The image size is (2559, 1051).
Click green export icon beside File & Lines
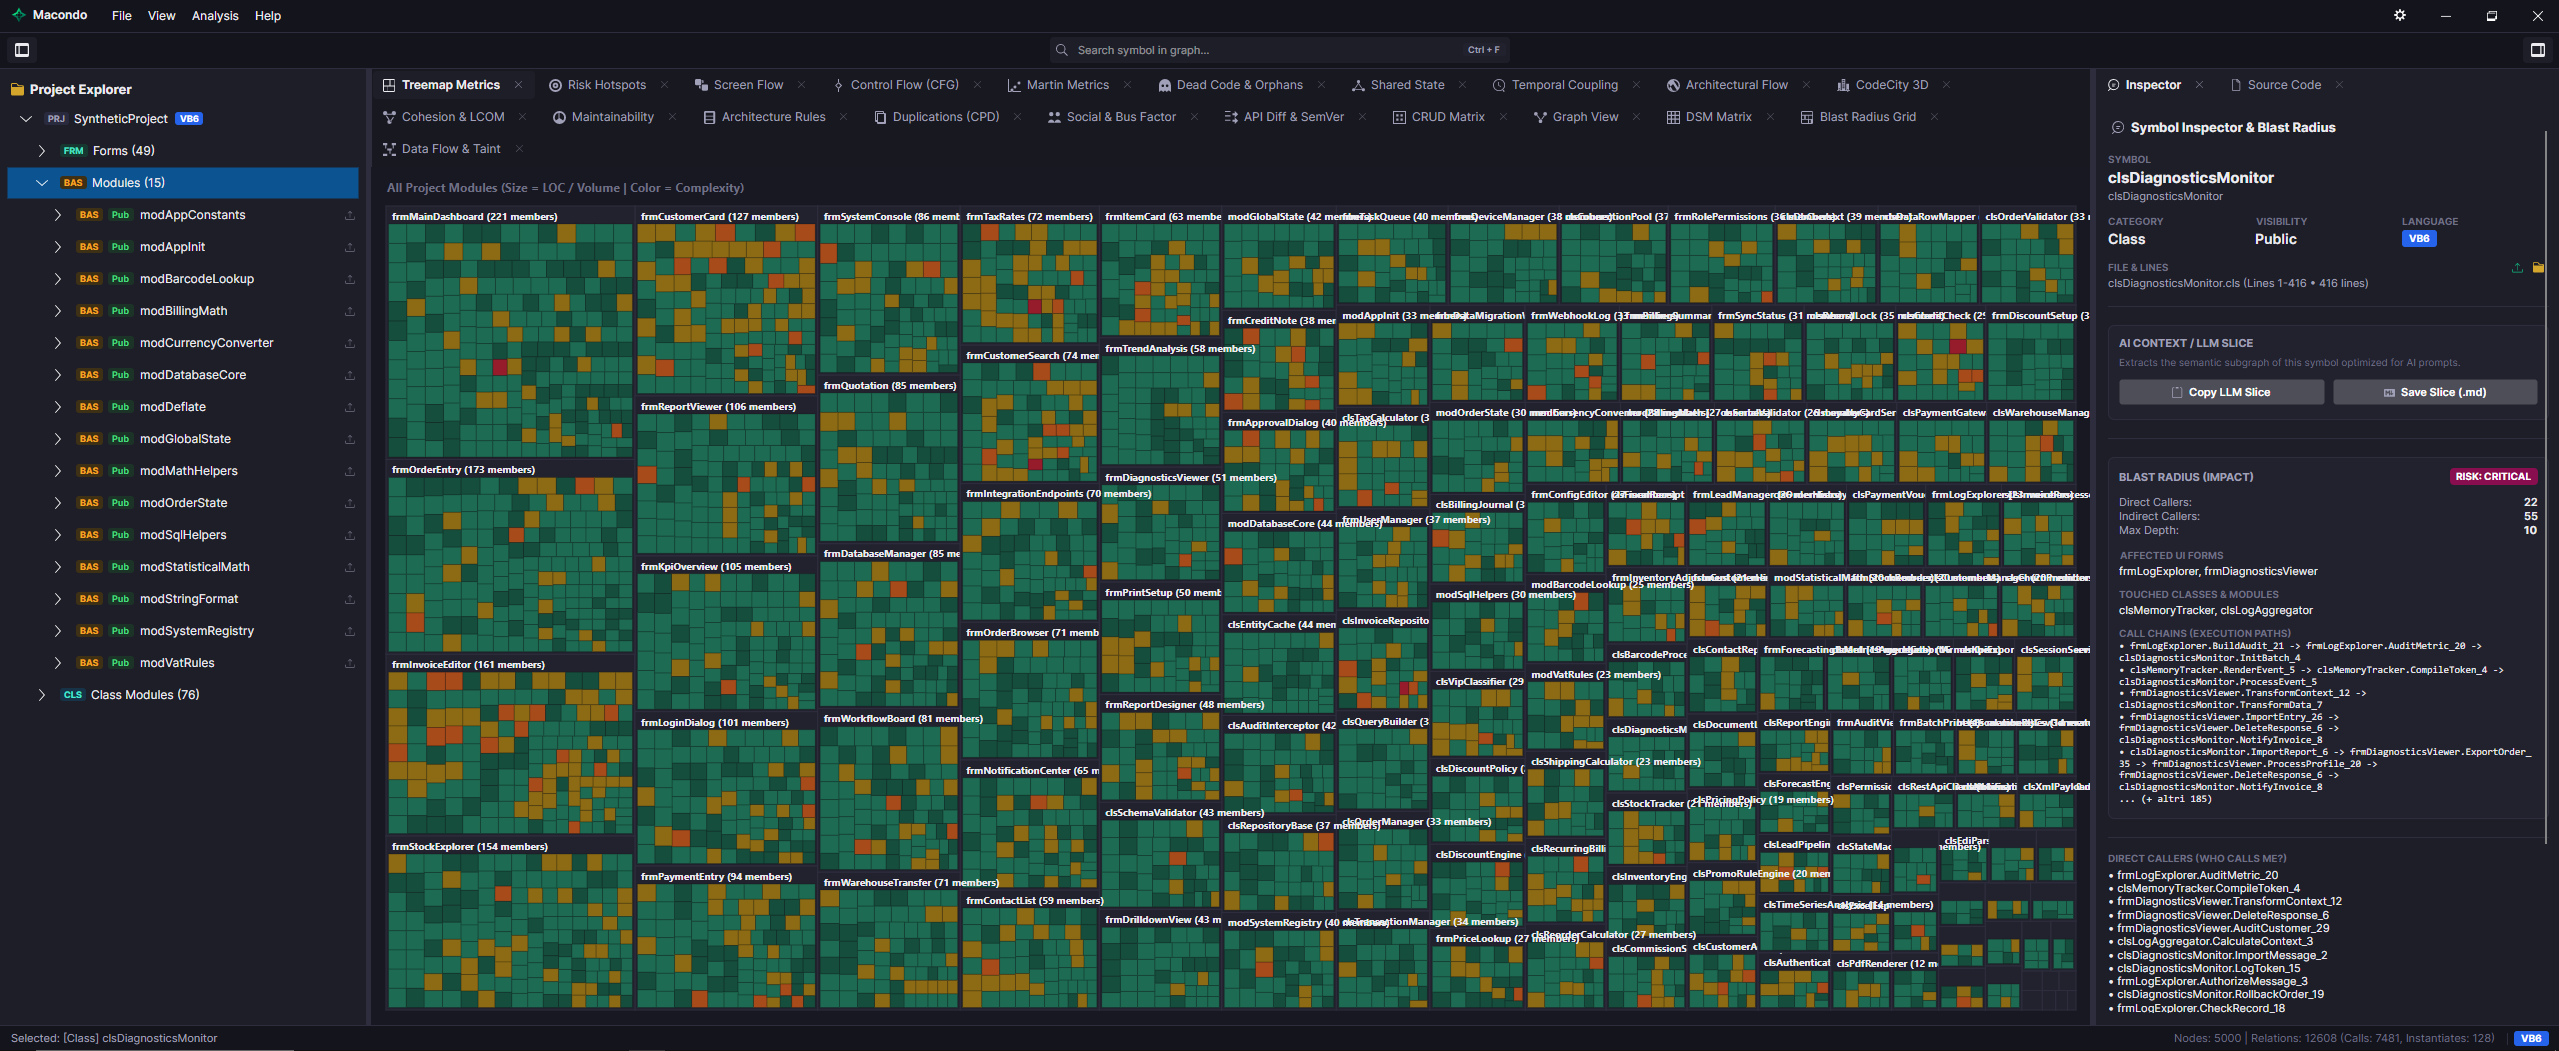(2517, 268)
